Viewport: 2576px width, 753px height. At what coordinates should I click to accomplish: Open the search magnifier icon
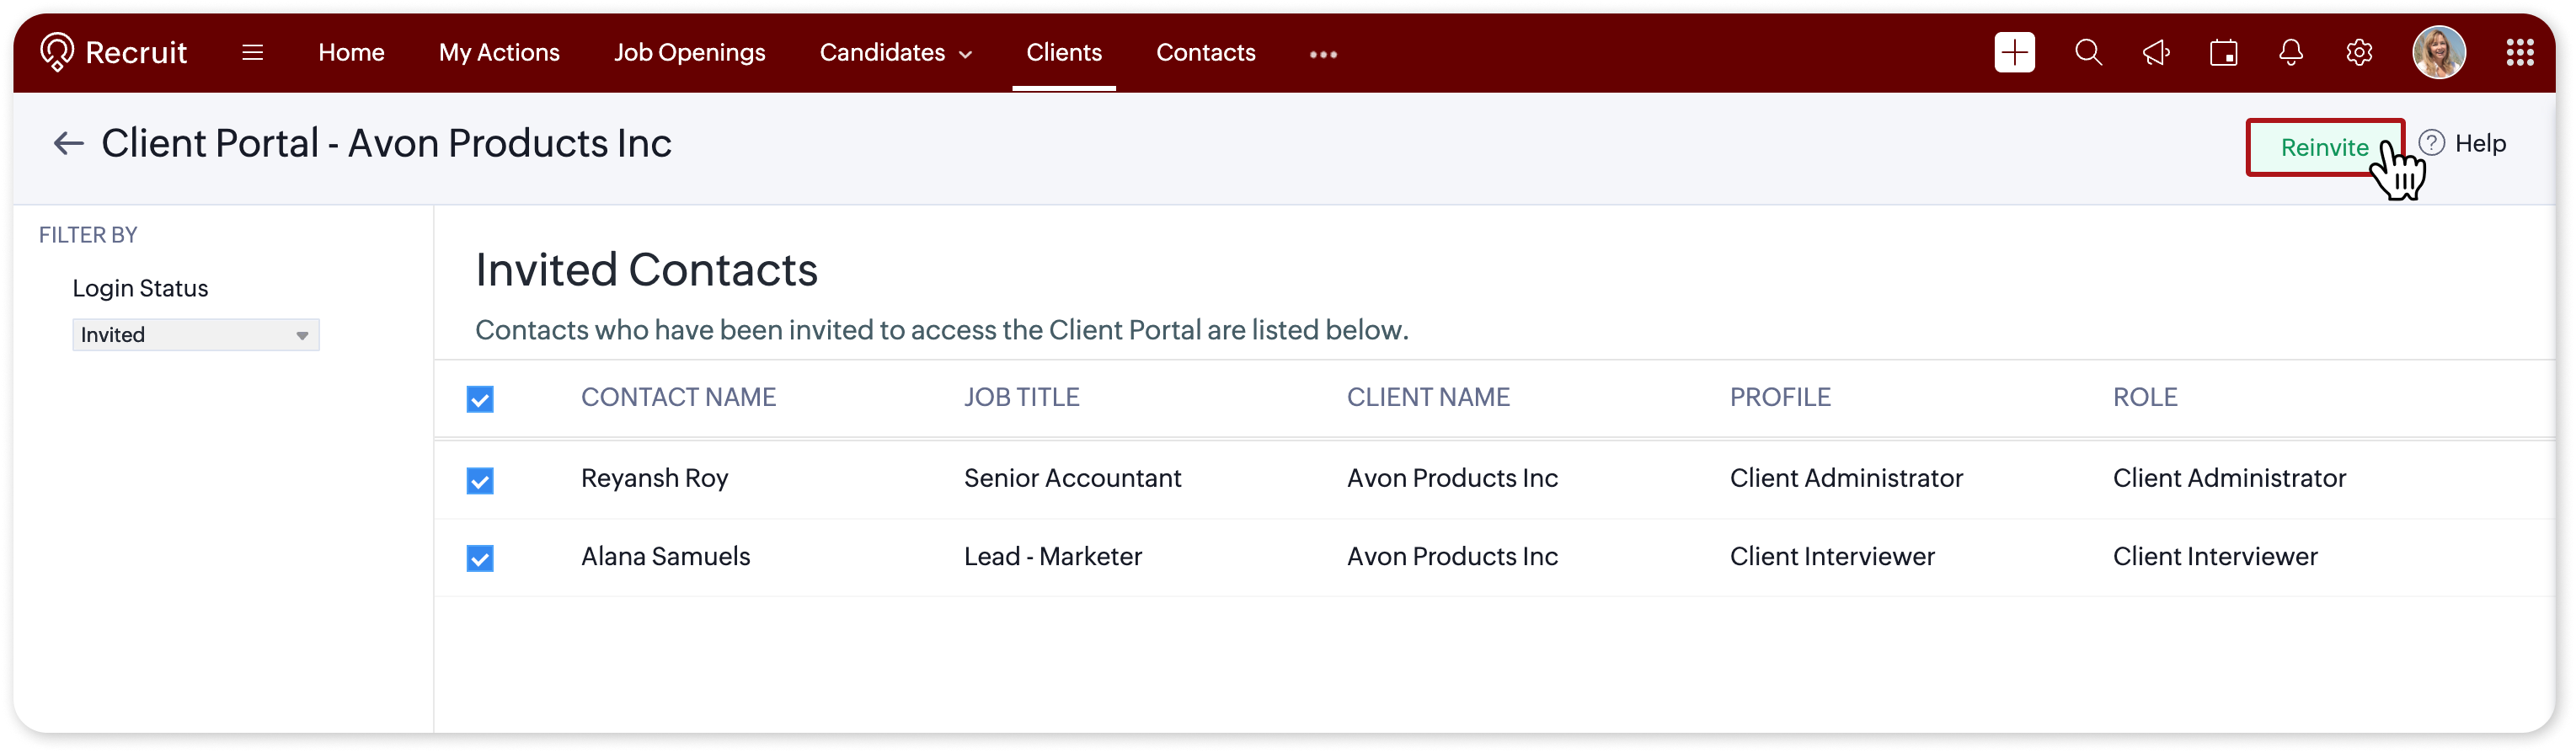(2088, 52)
